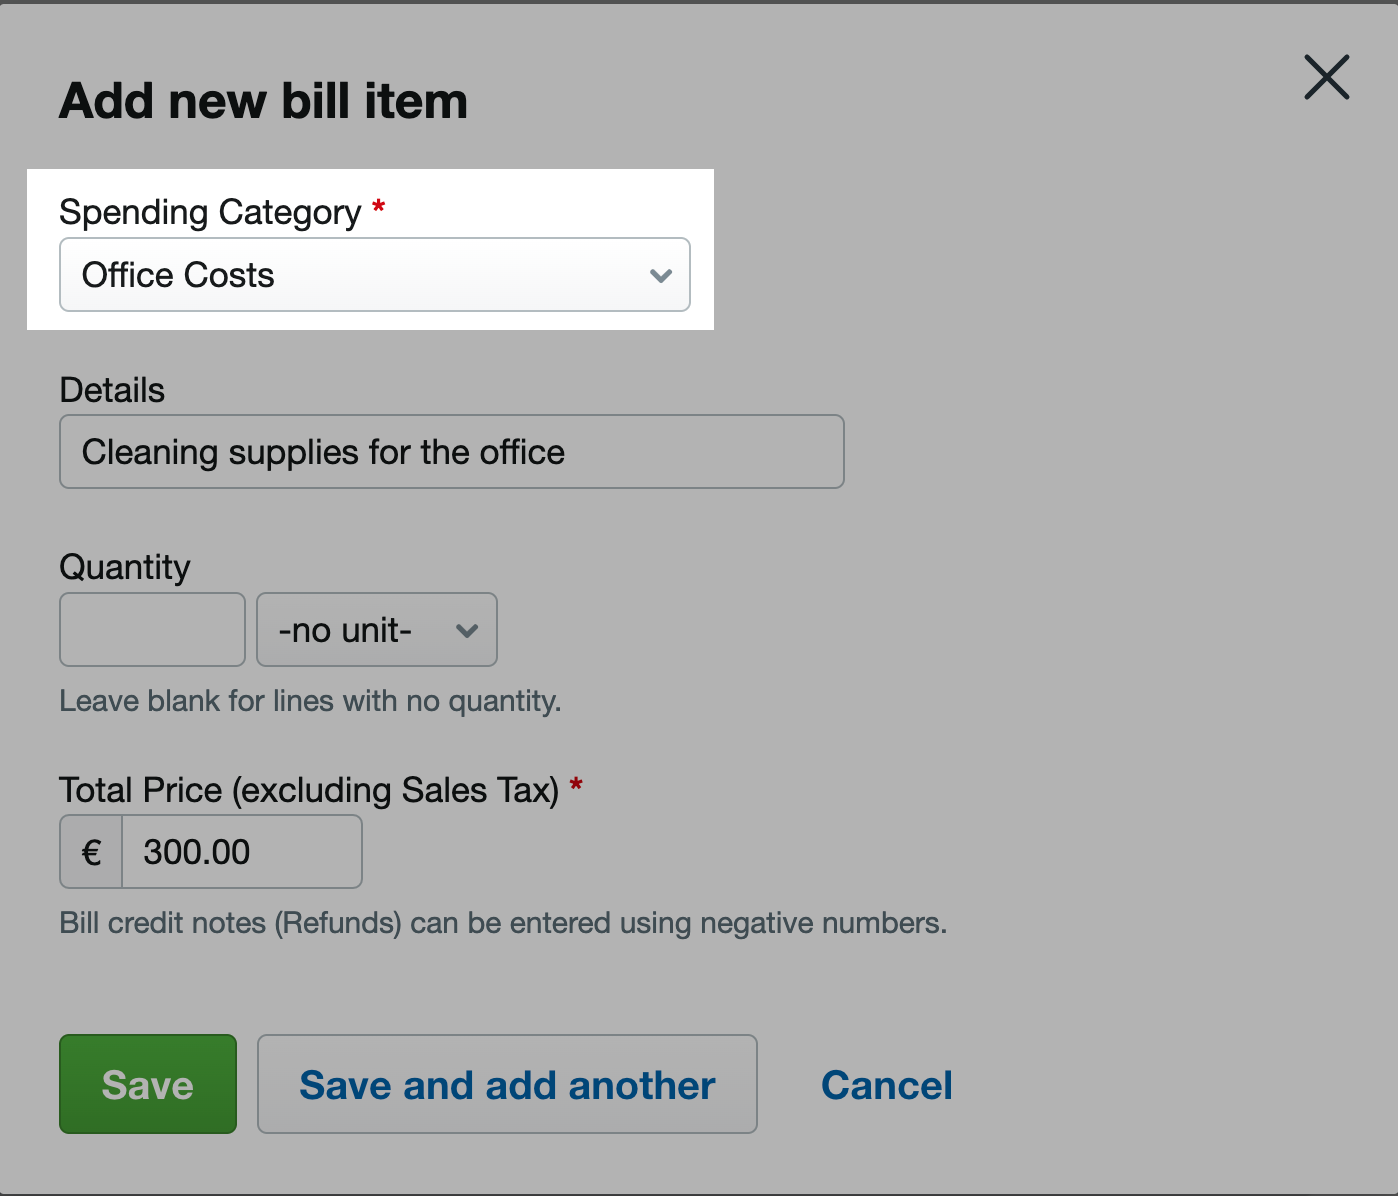
Task: Cancel adding the bill item
Action: coord(887,1085)
